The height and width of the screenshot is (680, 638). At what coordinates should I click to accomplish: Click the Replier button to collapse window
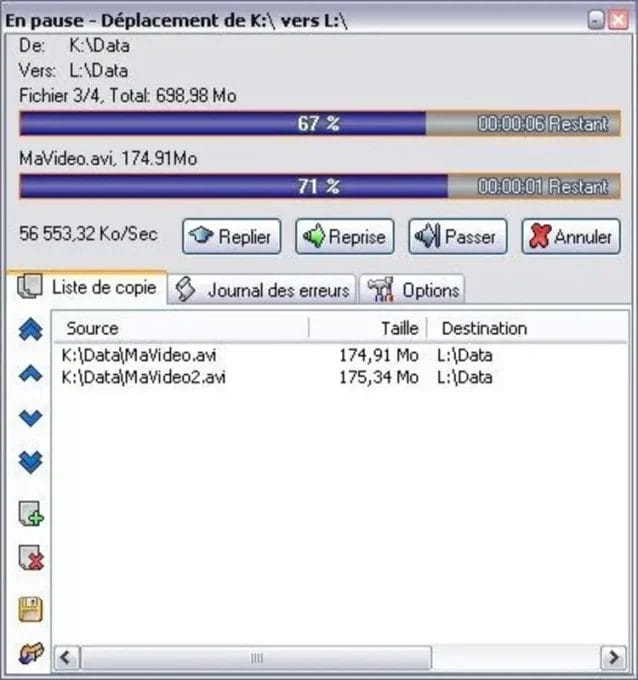tap(232, 237)
